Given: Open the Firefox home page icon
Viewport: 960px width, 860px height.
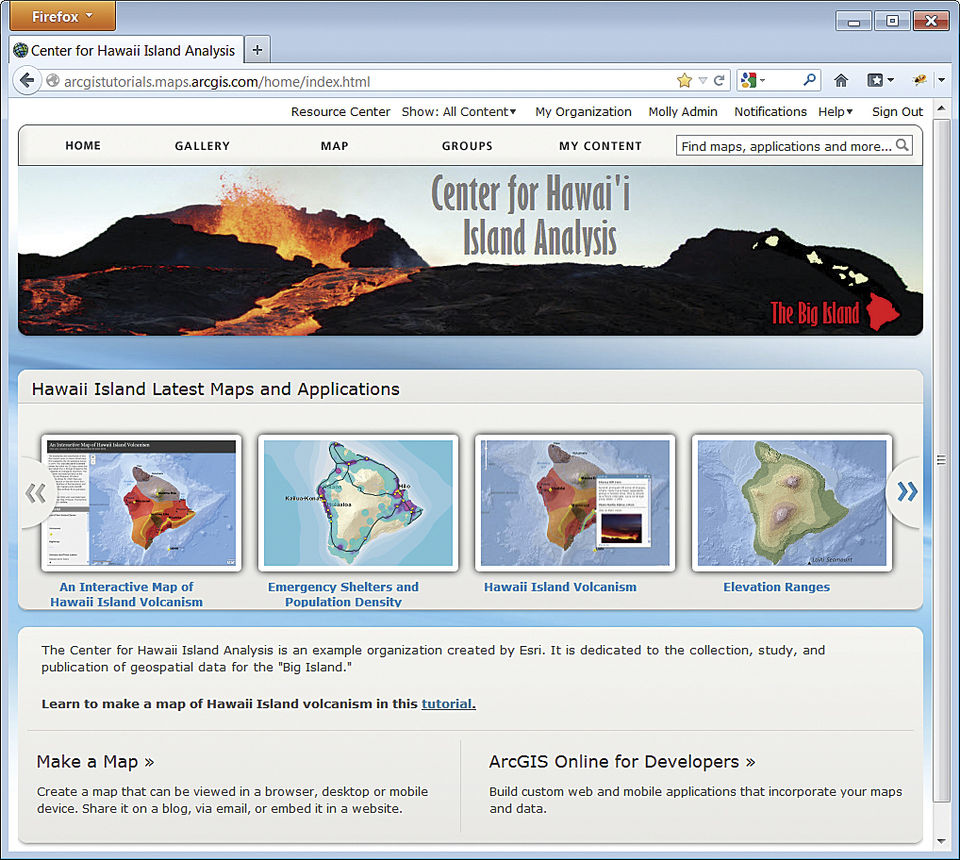Looking at the screenshot, I should 841,80.
